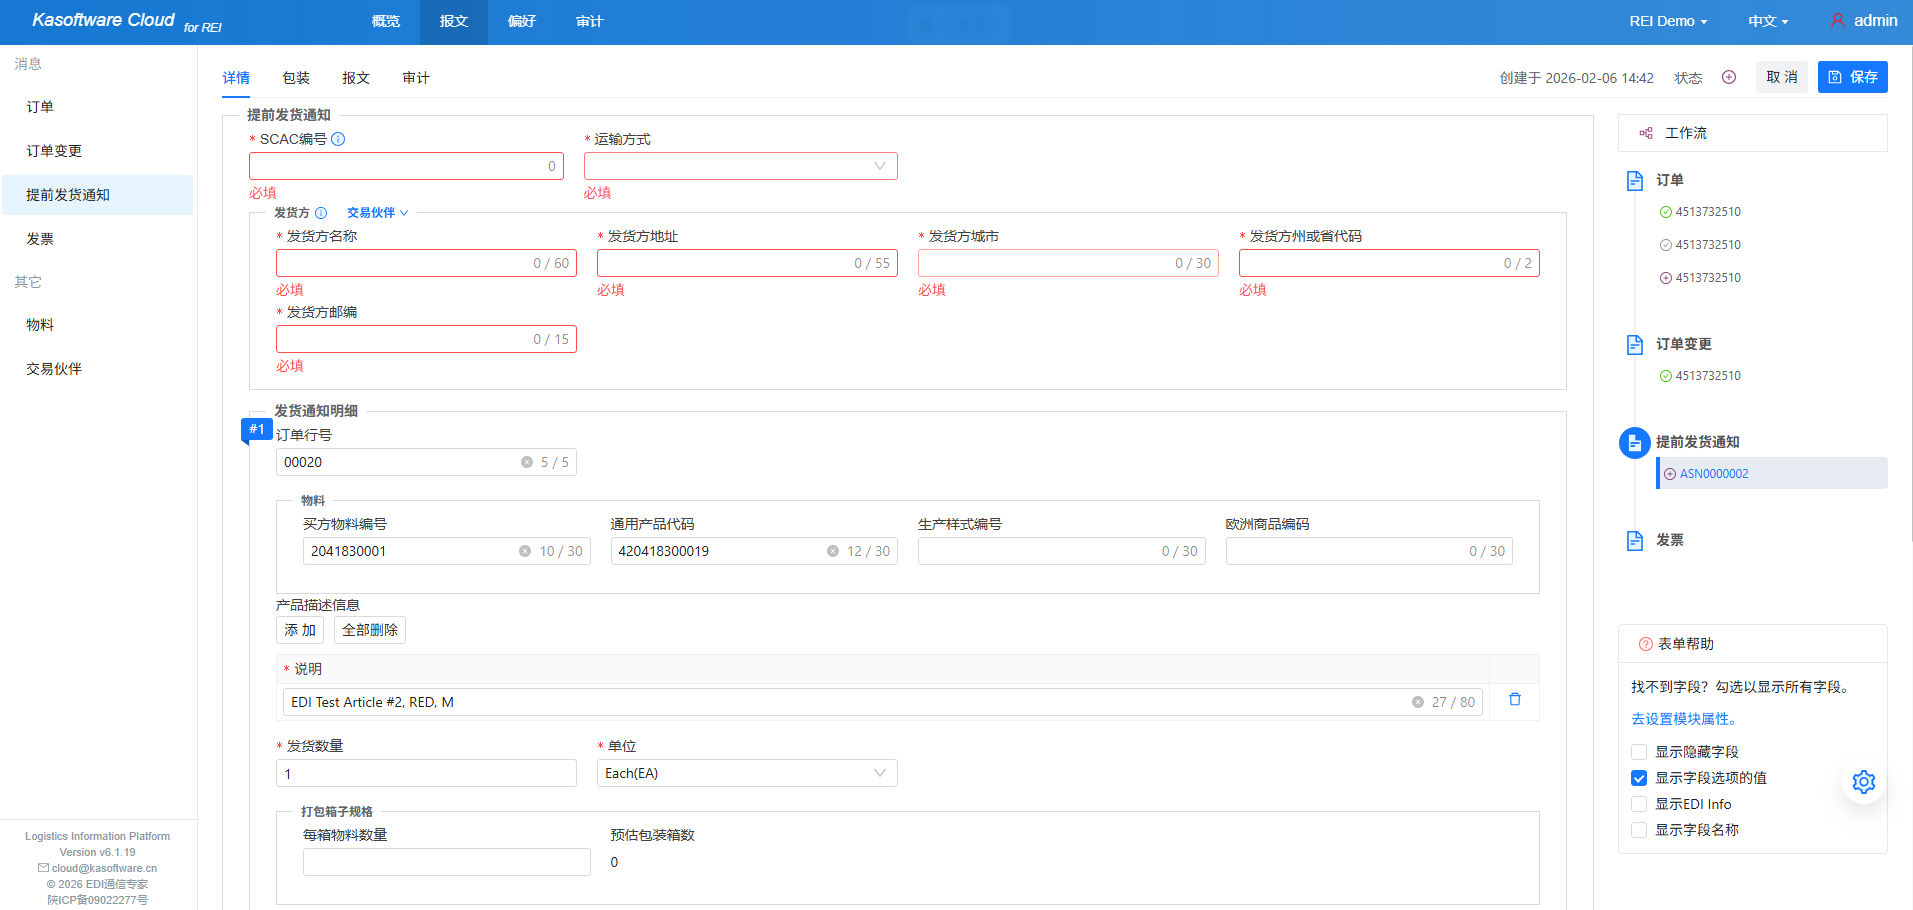Switch to the 报文 sub-tab below the header
Screen dimensions: 1913x910
356,78
